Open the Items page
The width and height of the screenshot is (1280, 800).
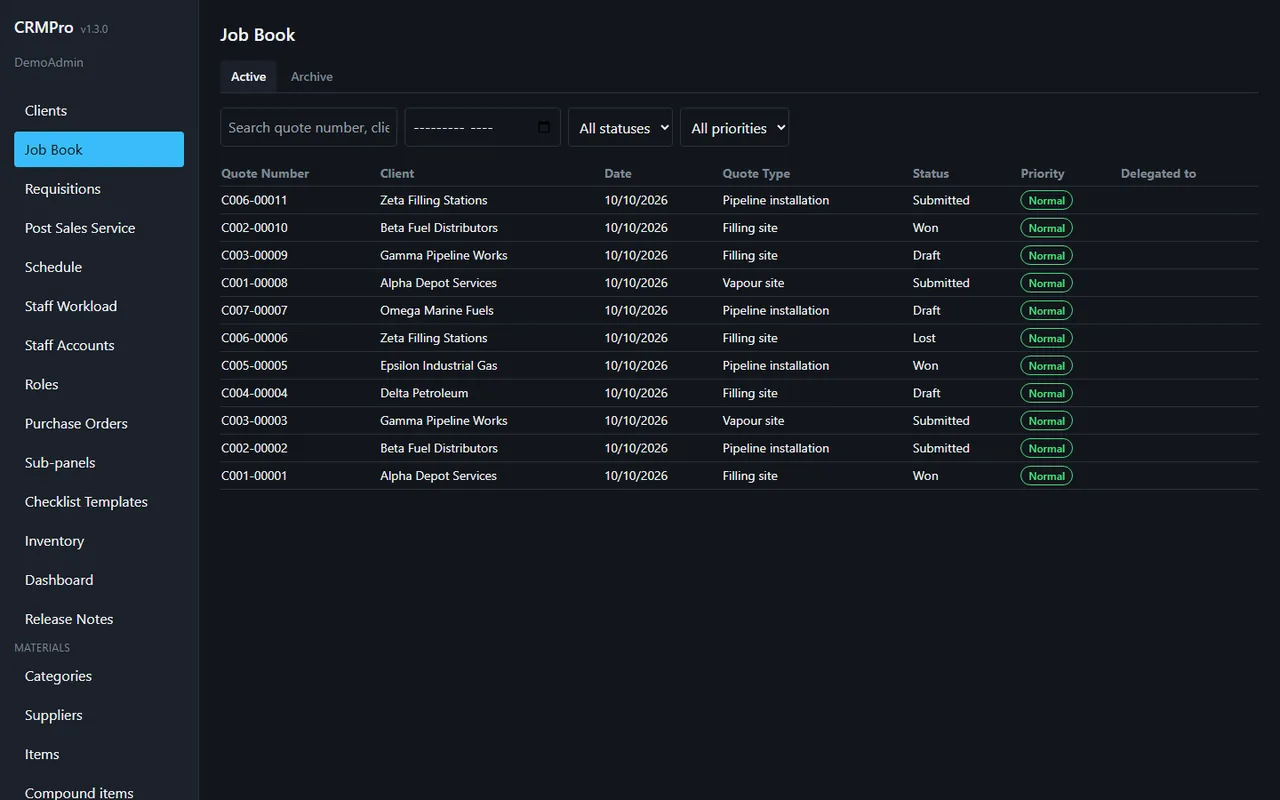coord(99,754)
